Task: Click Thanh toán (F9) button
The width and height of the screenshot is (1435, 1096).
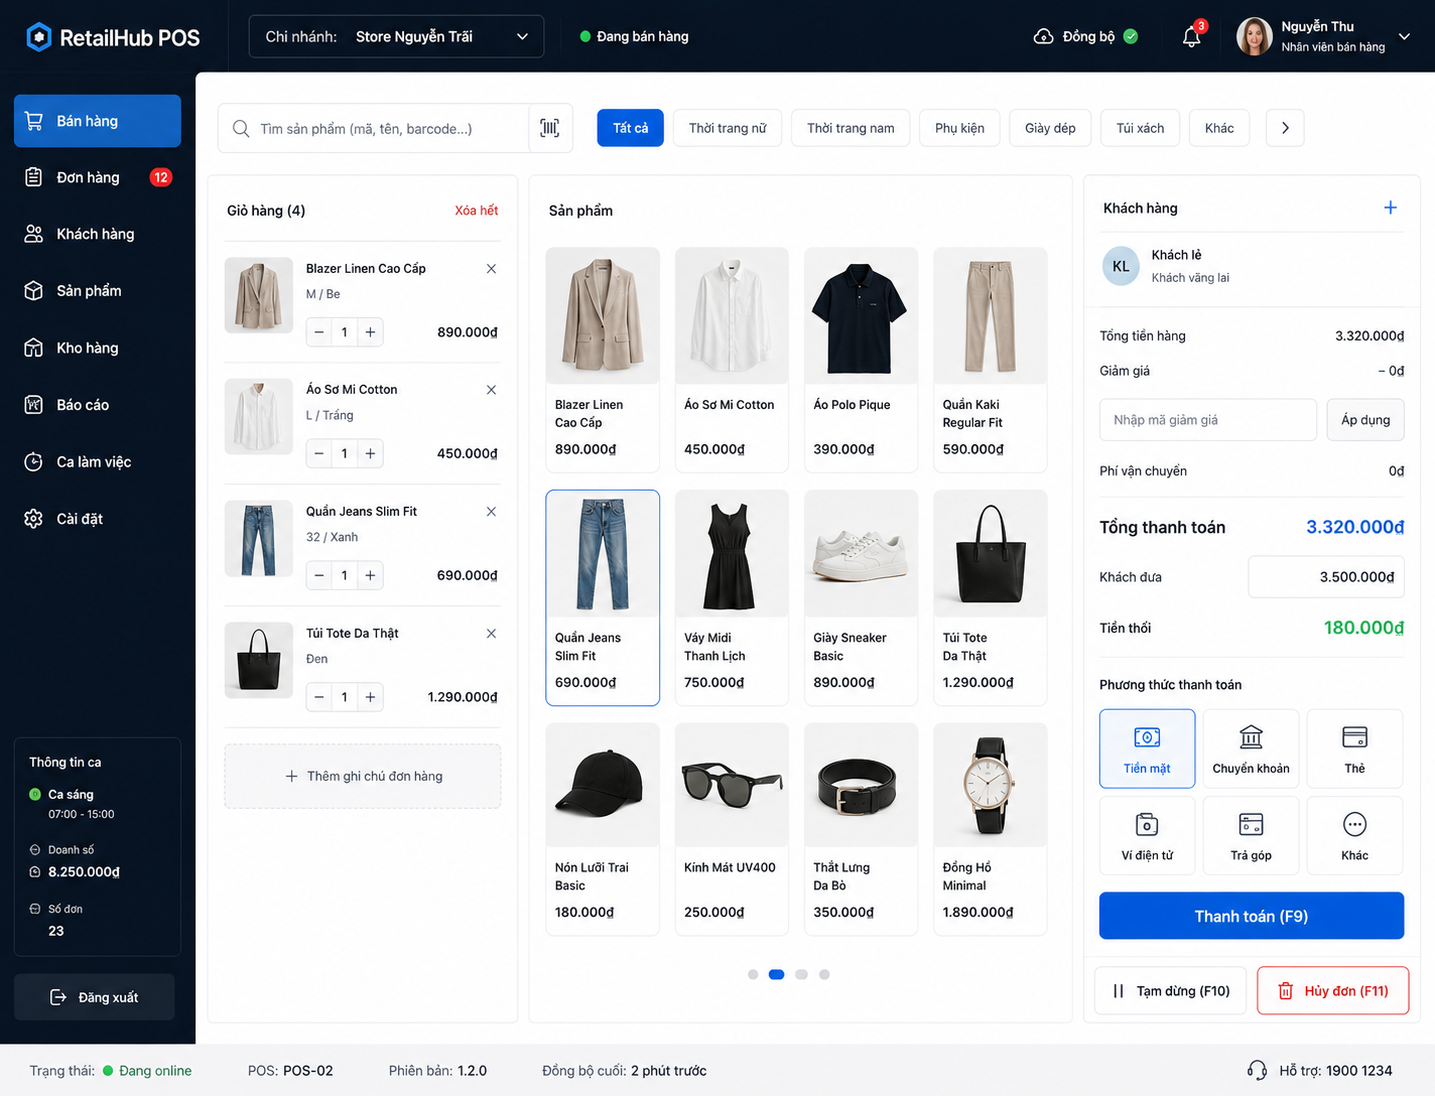Action: (1251, 916)
